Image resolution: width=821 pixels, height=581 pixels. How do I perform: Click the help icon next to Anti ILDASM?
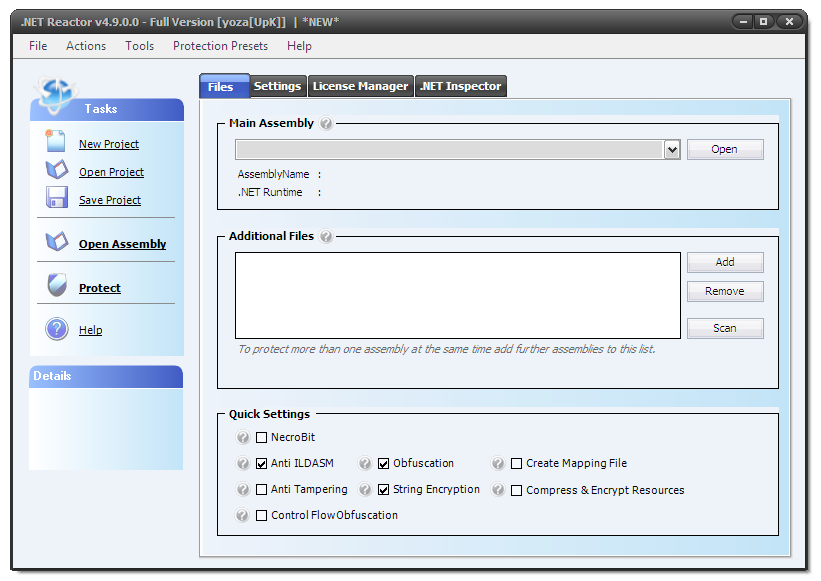[242, 463]
